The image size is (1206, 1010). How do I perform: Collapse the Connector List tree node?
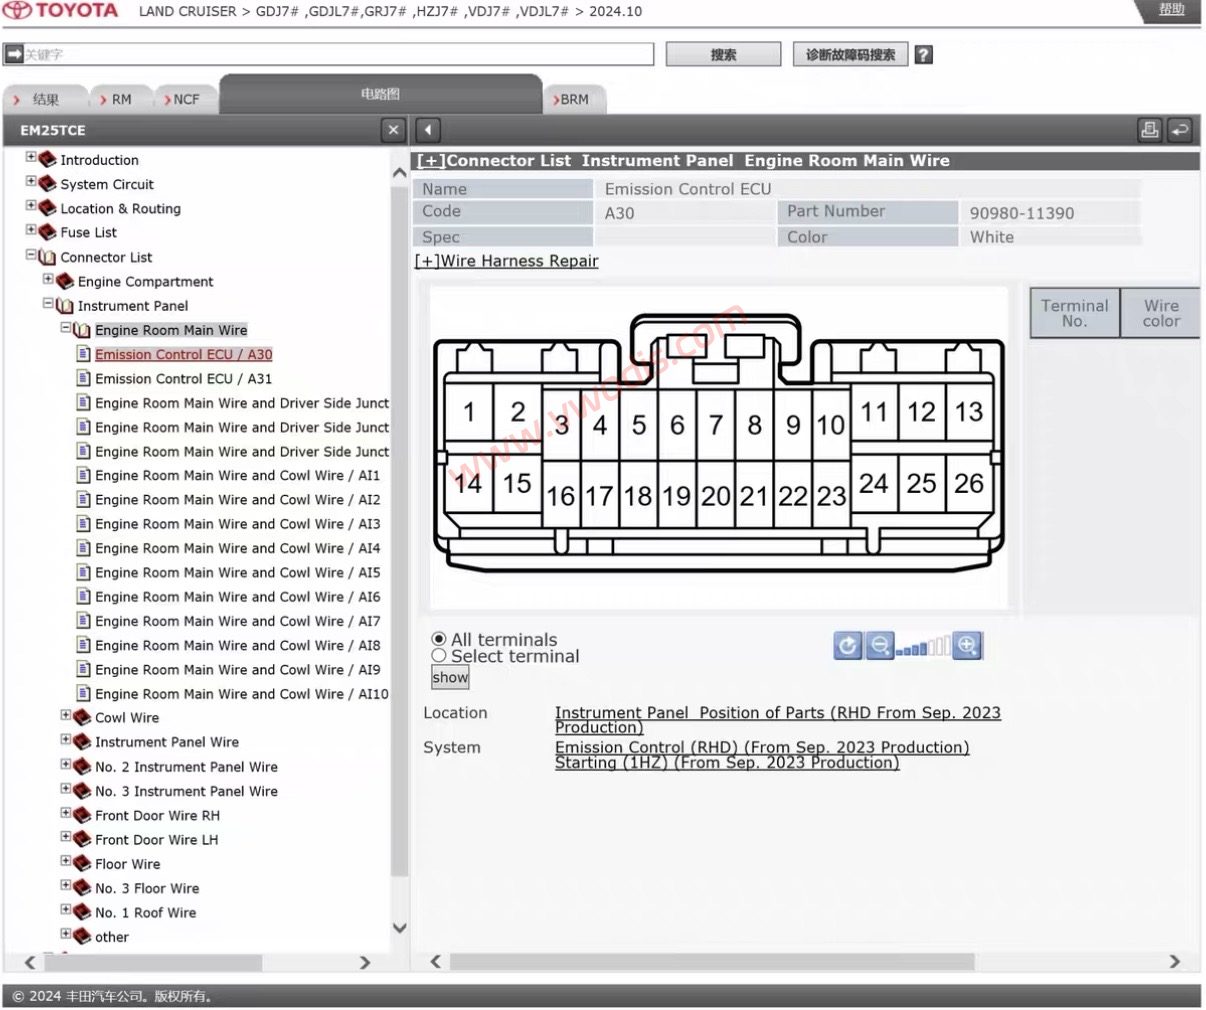point(31,255)
